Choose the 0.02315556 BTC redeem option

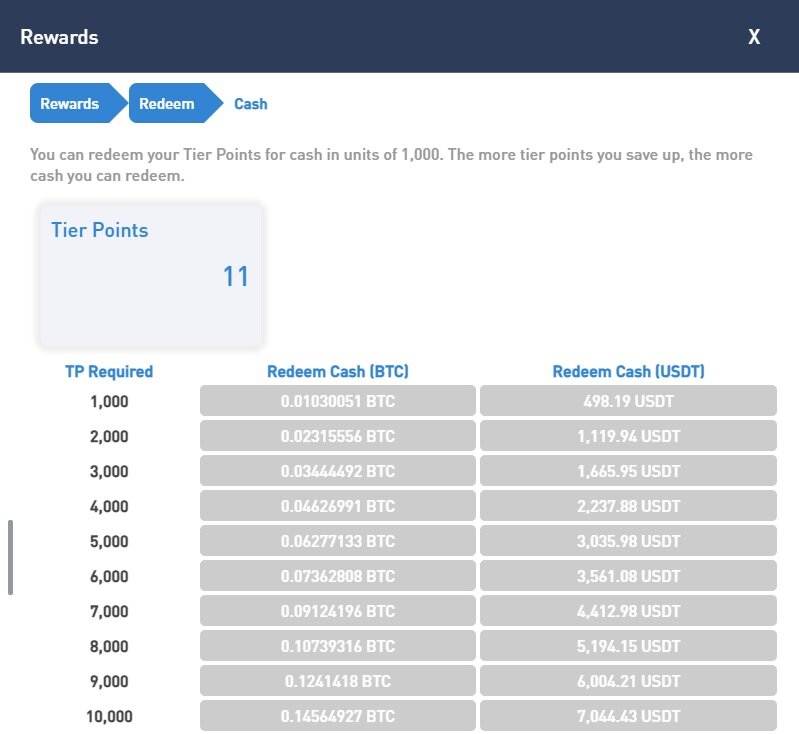(x=338, y=436)
